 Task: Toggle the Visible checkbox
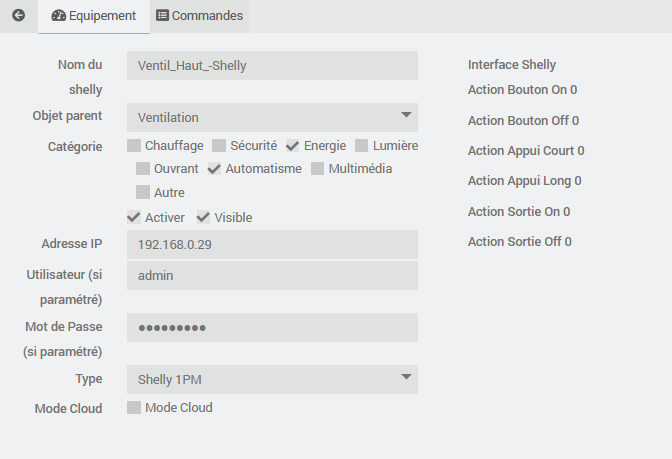point(203,217)
